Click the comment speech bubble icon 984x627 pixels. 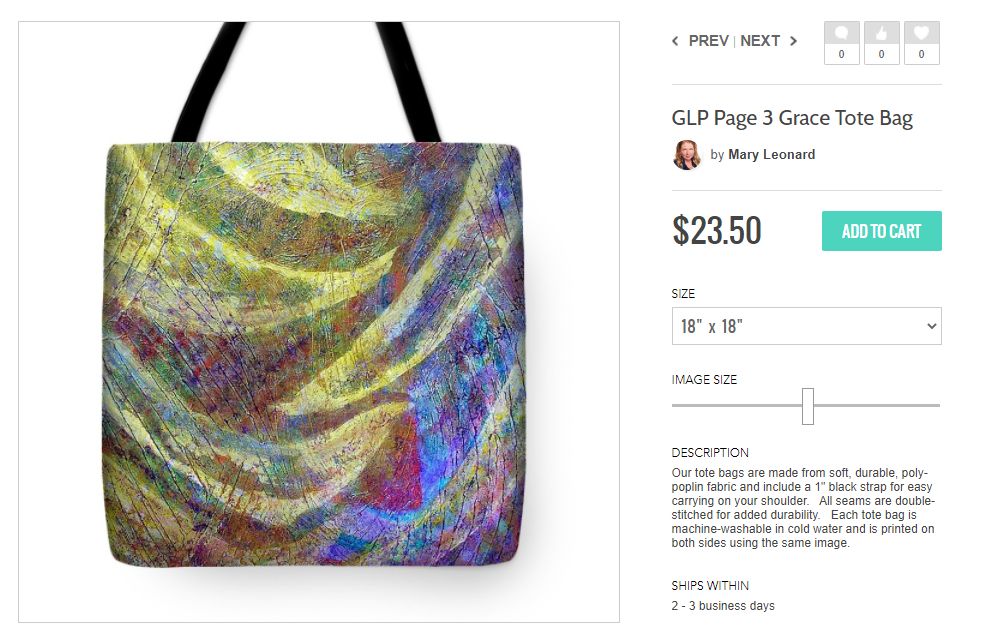coord(842,33)
